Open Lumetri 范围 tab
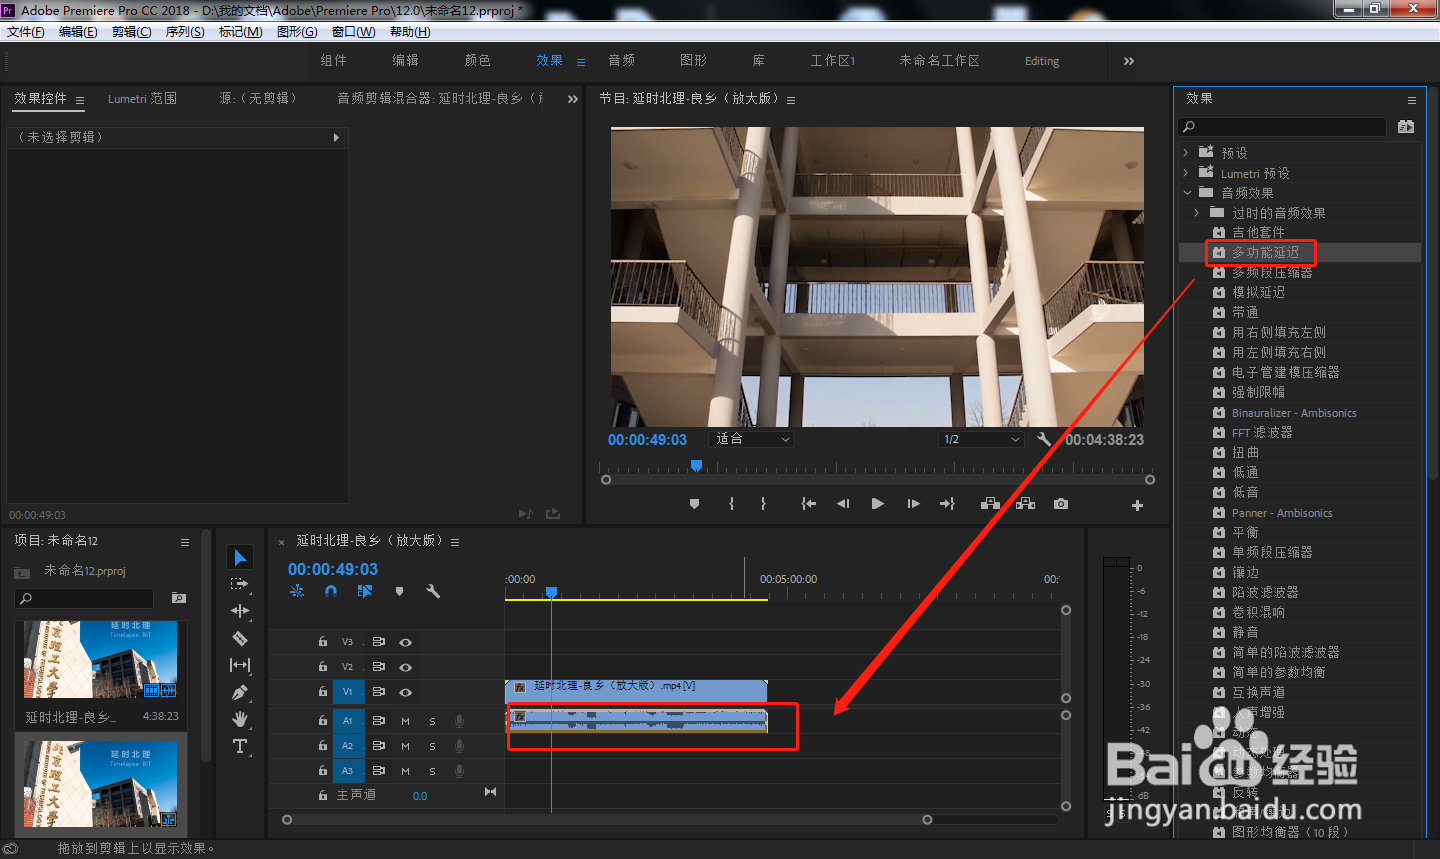 tap(142, 99)
